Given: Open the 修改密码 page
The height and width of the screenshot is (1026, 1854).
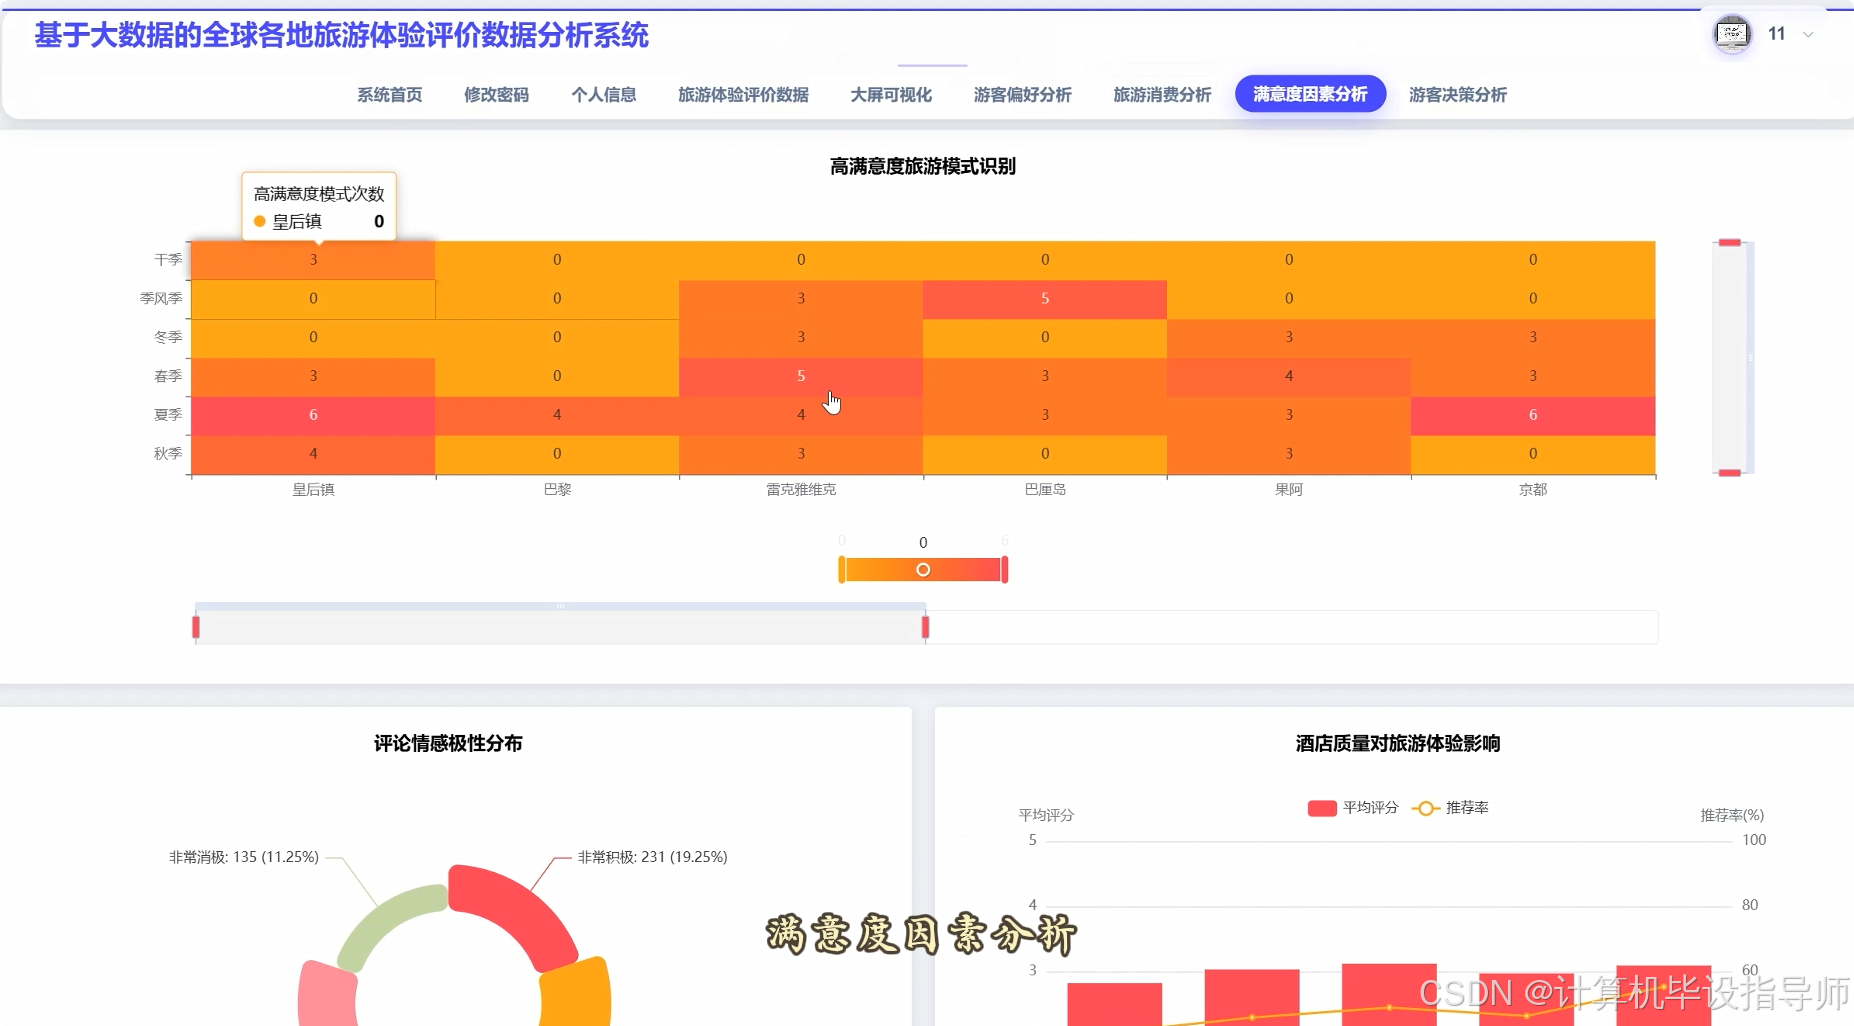Looking at the screenshot, I should [x=495, y=94].
